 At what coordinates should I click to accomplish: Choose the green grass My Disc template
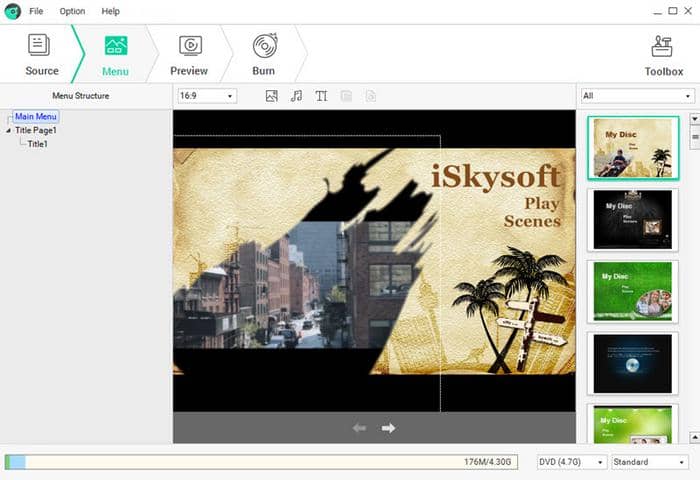[633, 291]
